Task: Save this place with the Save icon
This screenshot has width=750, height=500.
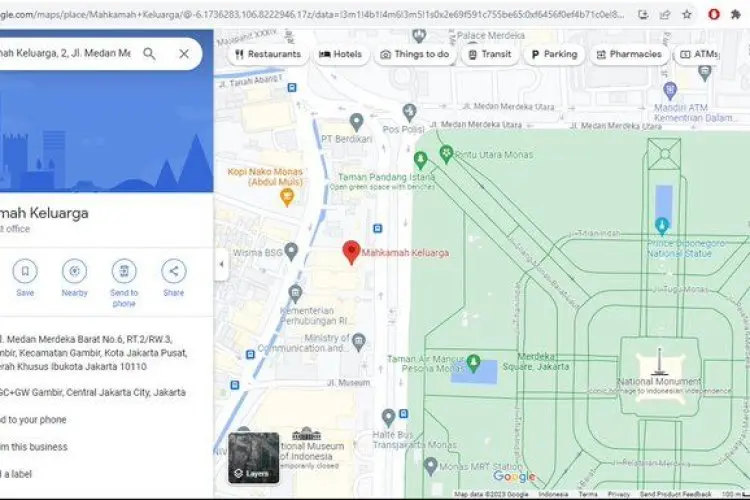Action: [x=25, y=271]
